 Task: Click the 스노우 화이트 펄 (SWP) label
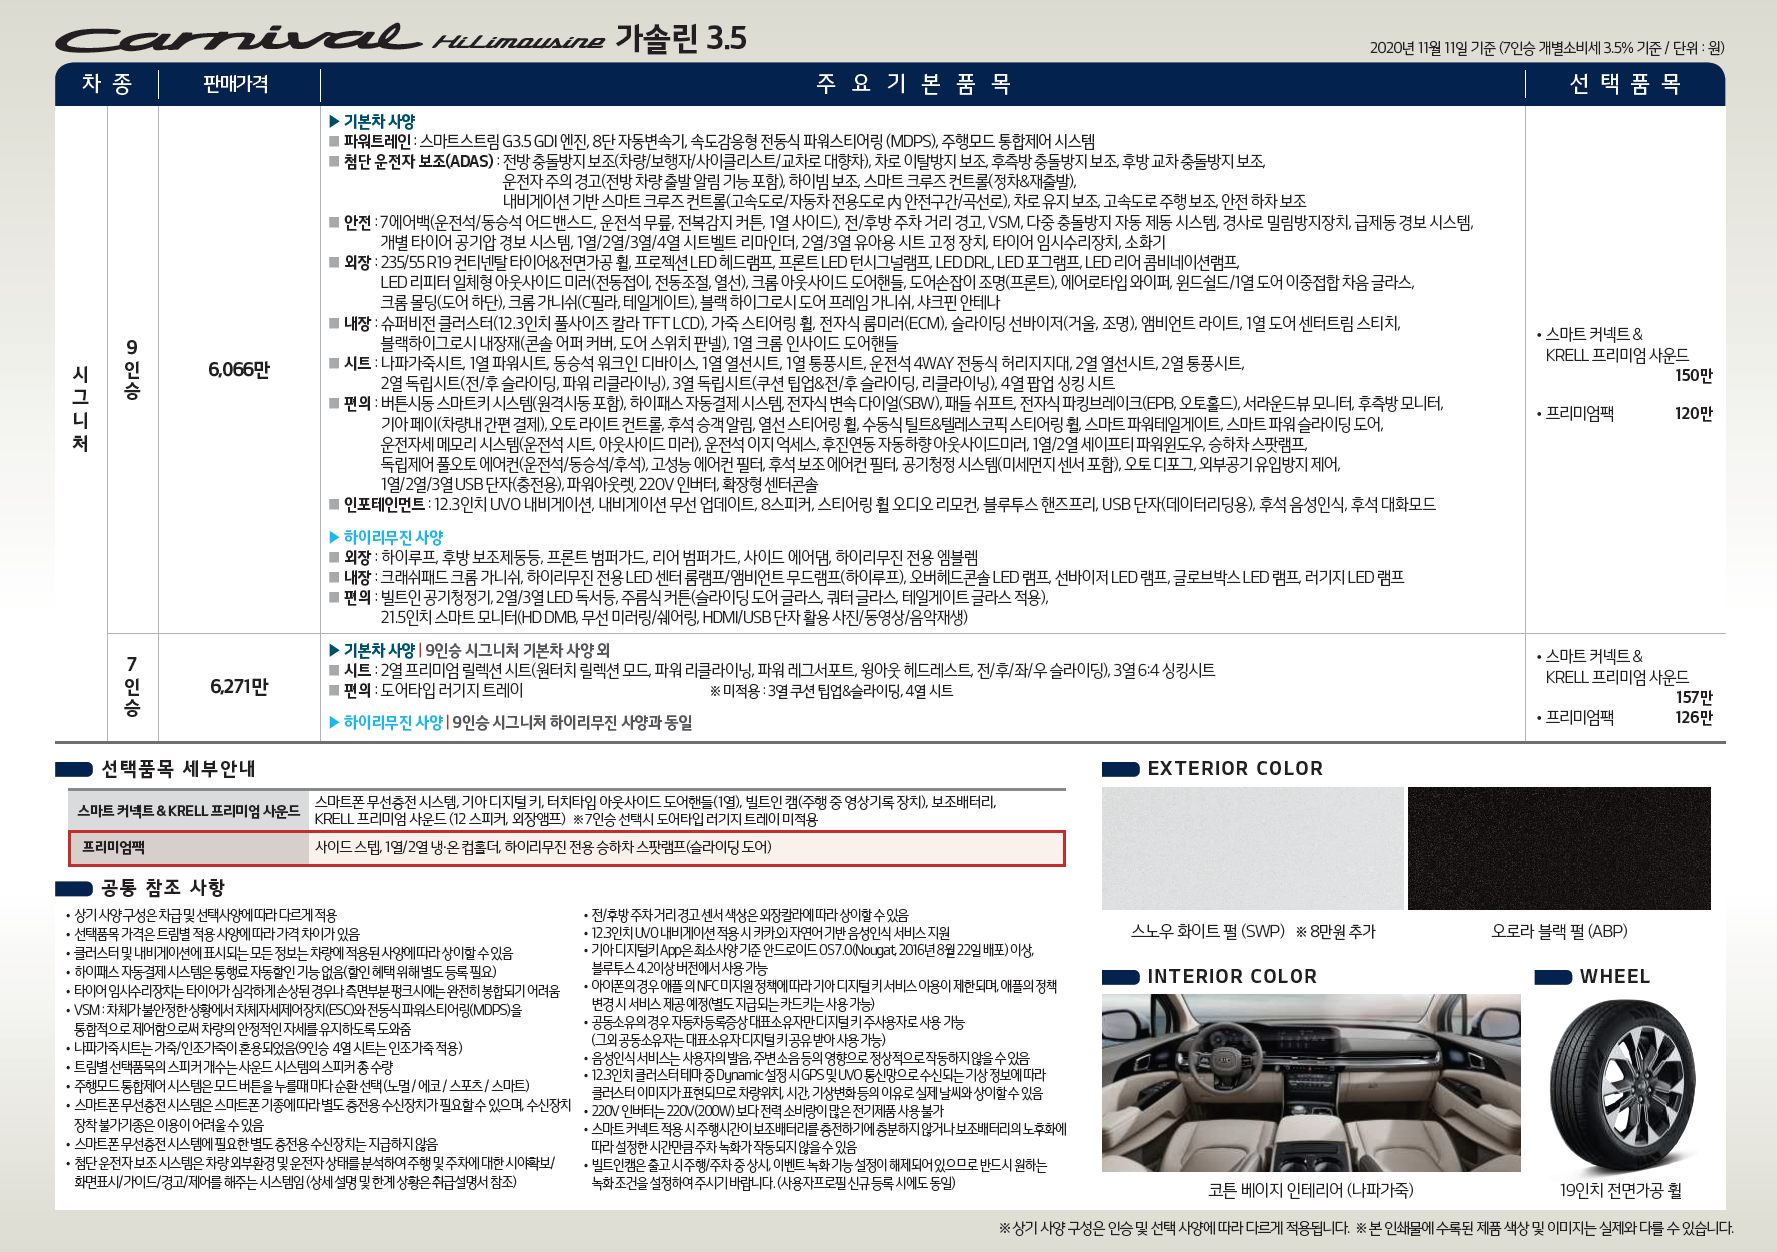click(x=1208, y=931)
